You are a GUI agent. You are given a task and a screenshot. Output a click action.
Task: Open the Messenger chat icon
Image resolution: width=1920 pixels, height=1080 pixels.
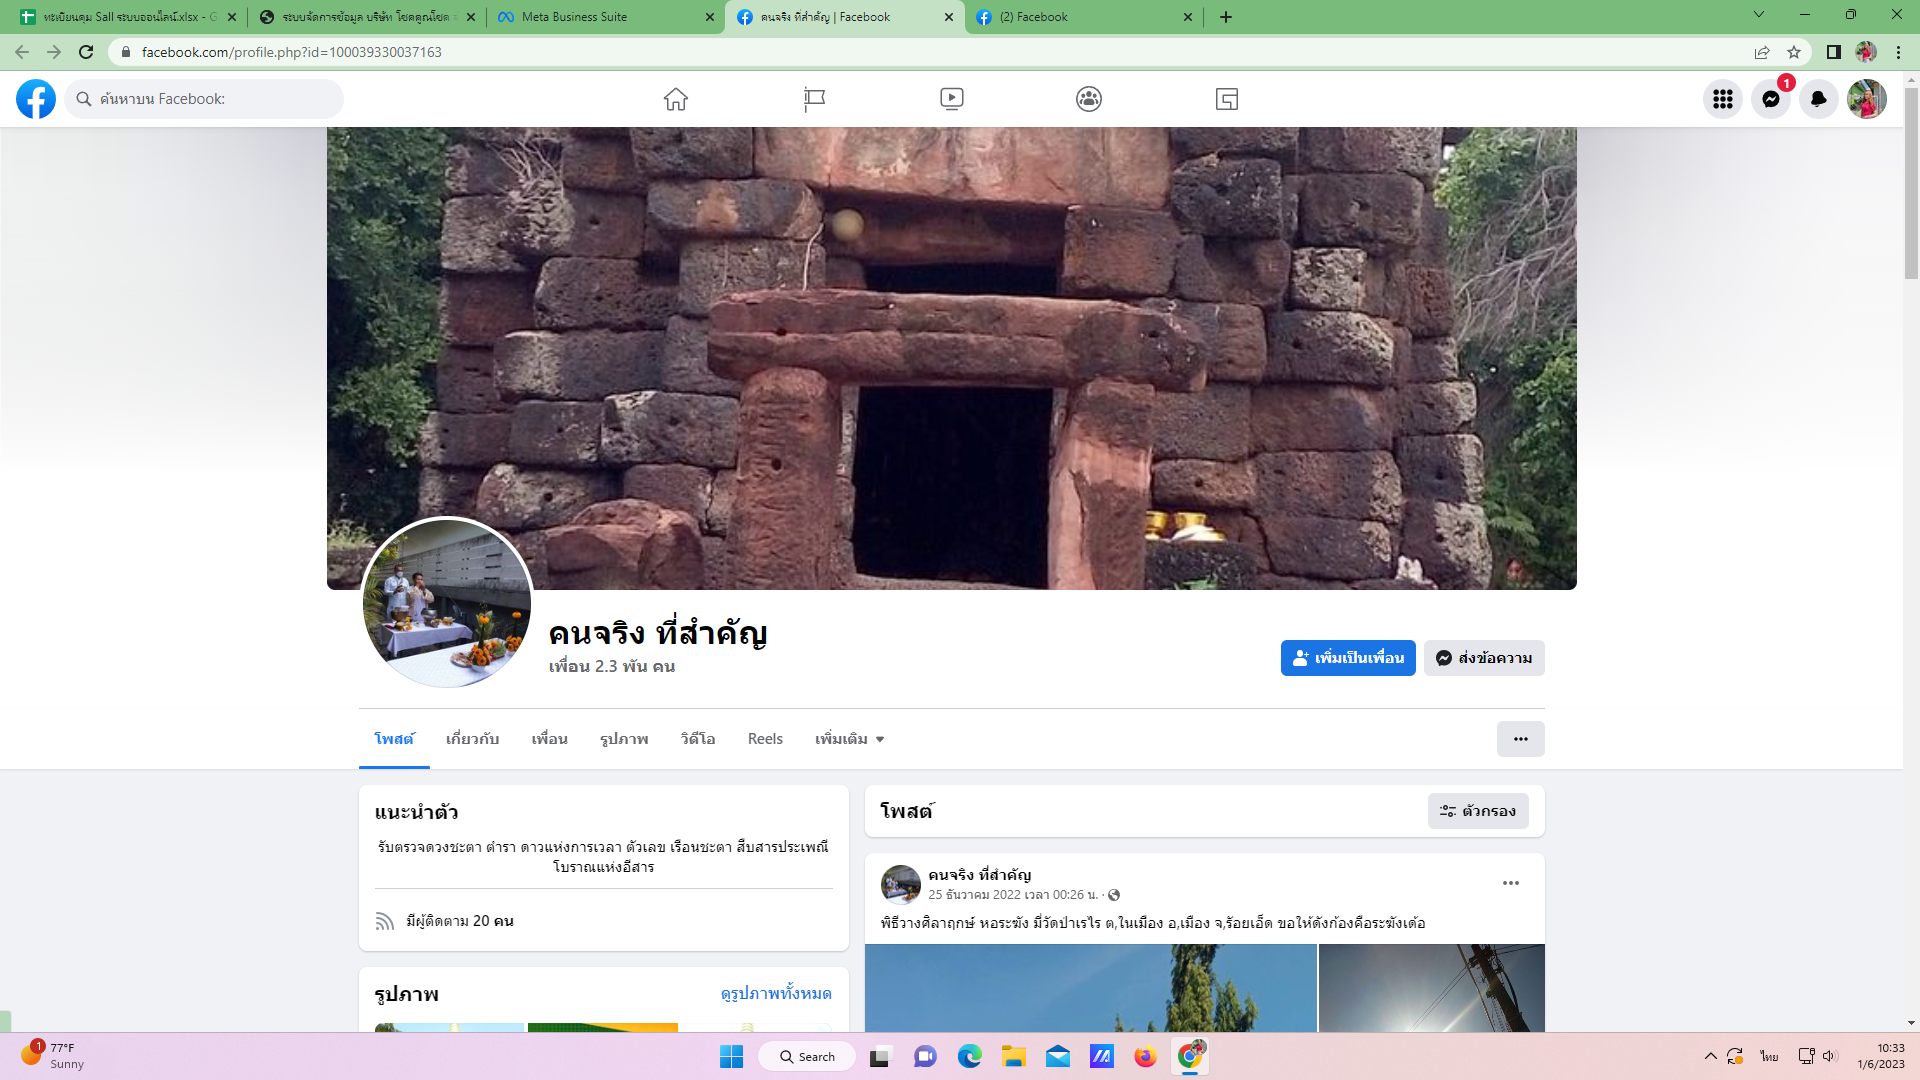point(1770,99)
